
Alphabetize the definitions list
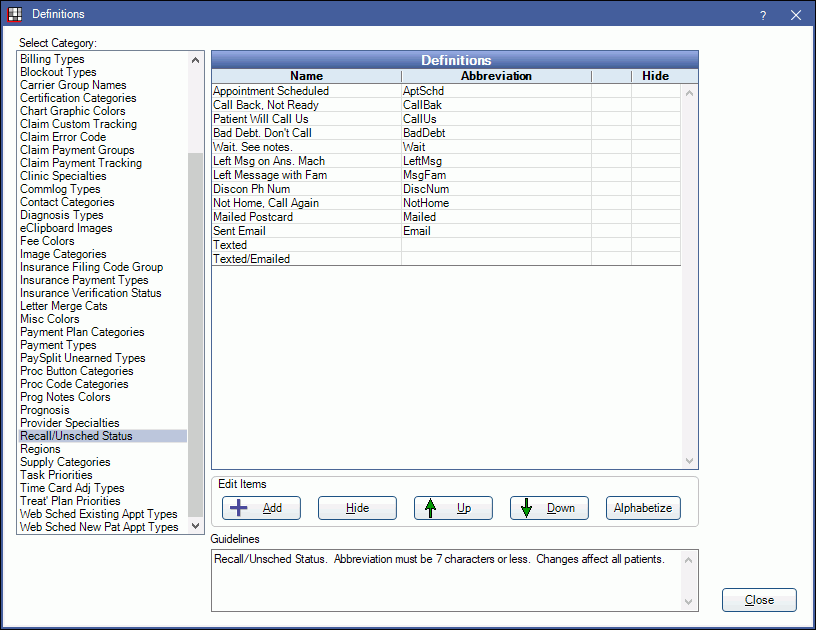pyautogui.click(x=643, y=508)
